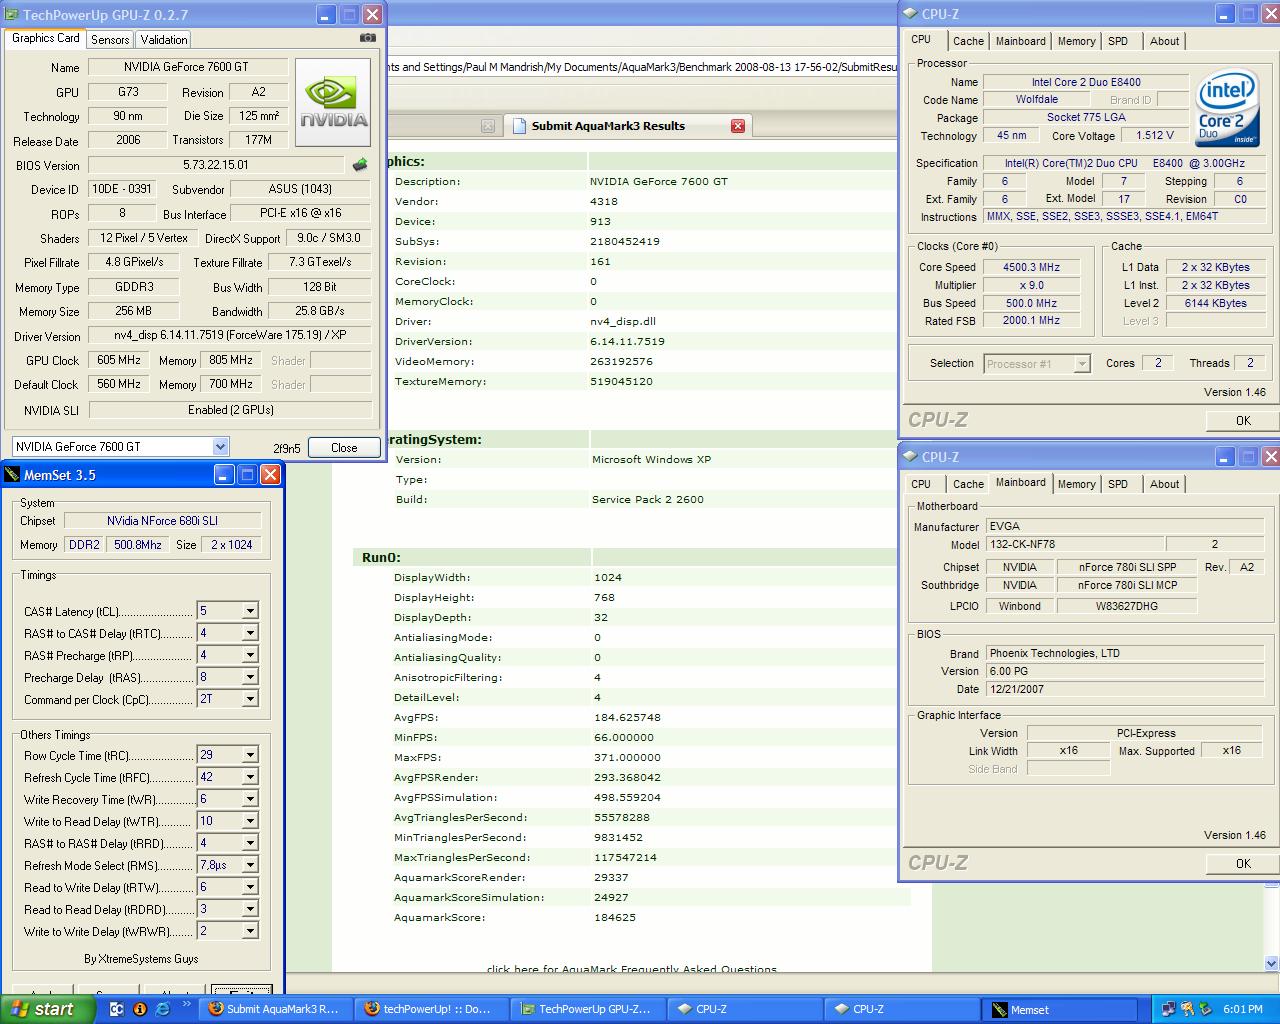Open the Precharge Delay (tRAS) dropdown
The height and width of the screenshot is (1024, 1280).
[250, 677]
